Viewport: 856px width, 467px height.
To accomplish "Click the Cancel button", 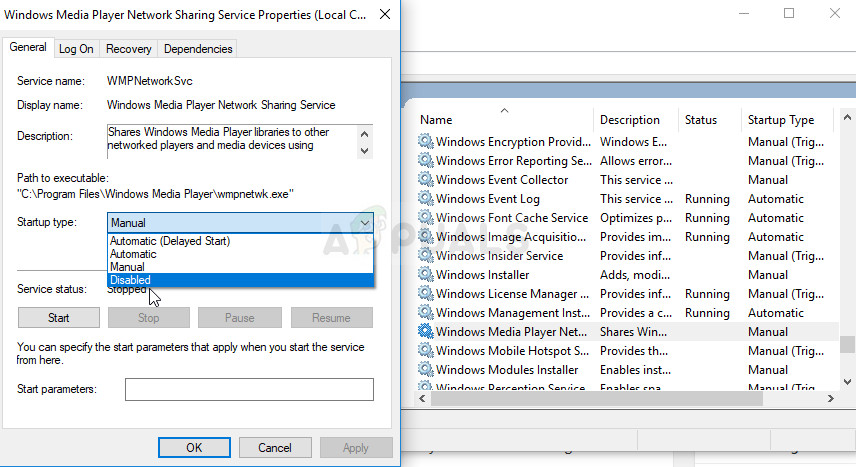I will [275, 447].
